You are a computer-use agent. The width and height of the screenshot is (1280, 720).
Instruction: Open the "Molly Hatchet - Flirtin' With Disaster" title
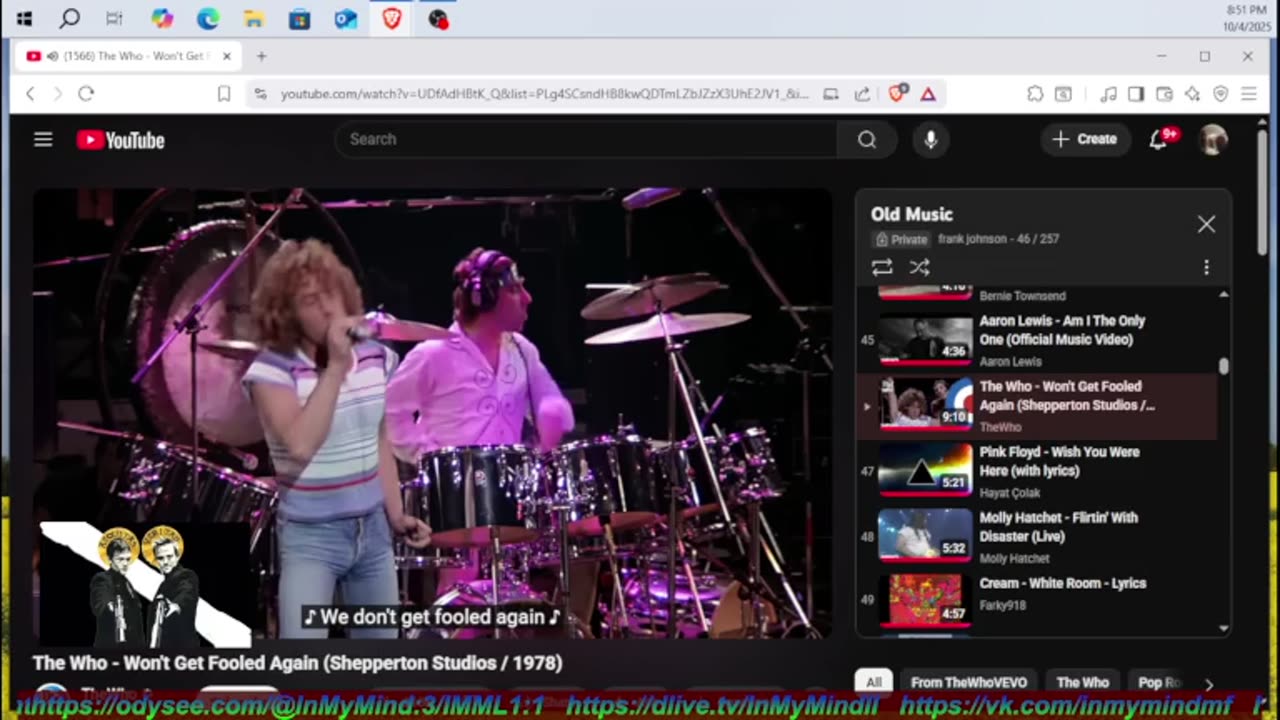pyautogui.click(x=1059, y=527)
